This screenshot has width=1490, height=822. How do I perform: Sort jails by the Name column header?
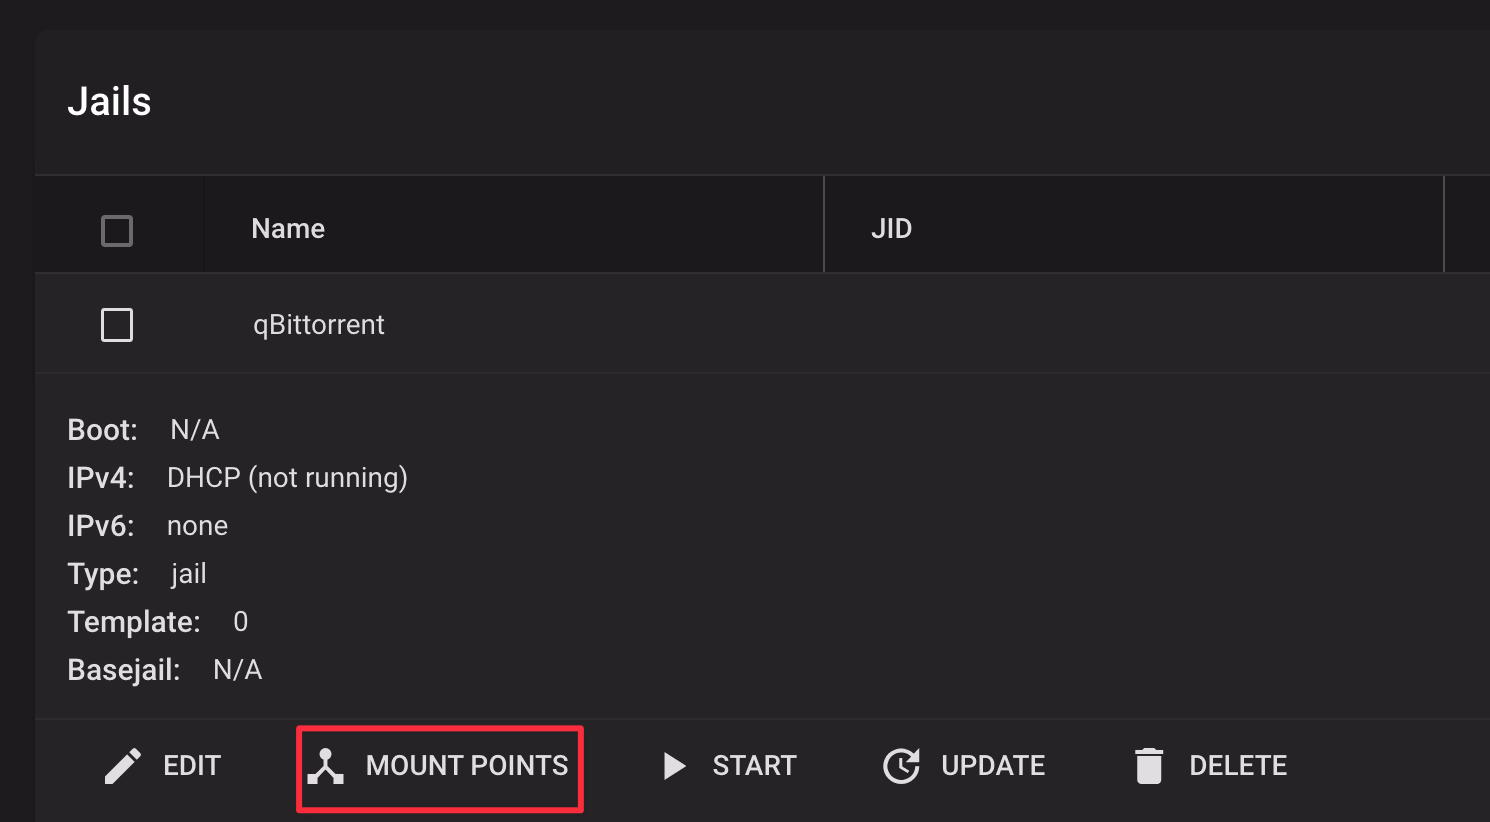288,229
